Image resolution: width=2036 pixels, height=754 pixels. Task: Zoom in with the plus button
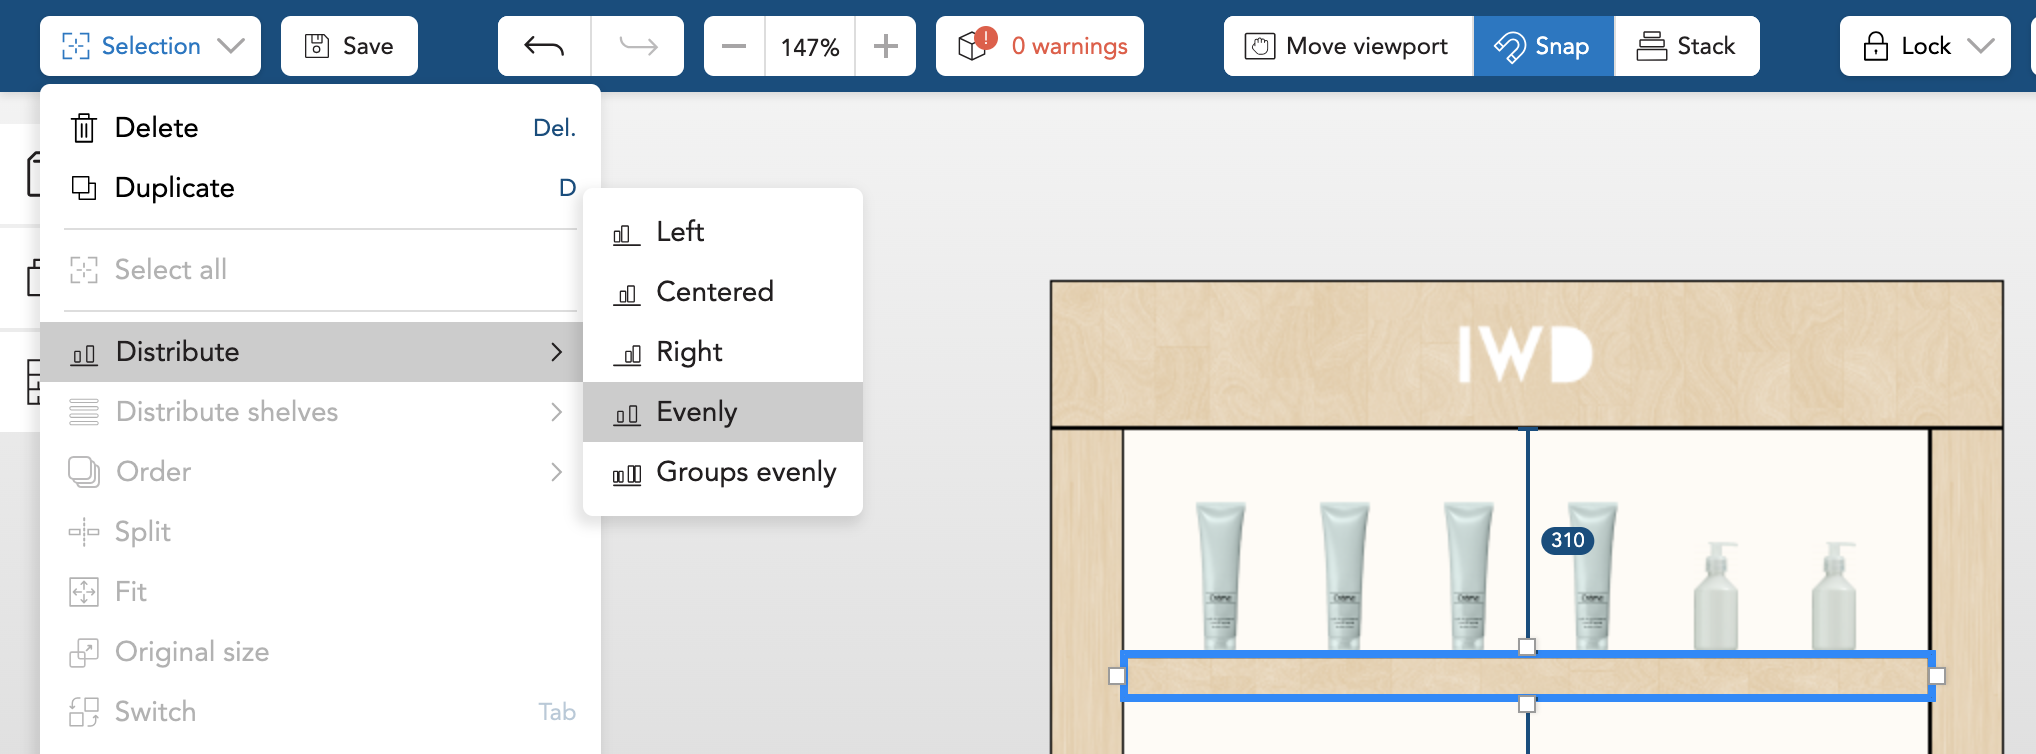885,46
